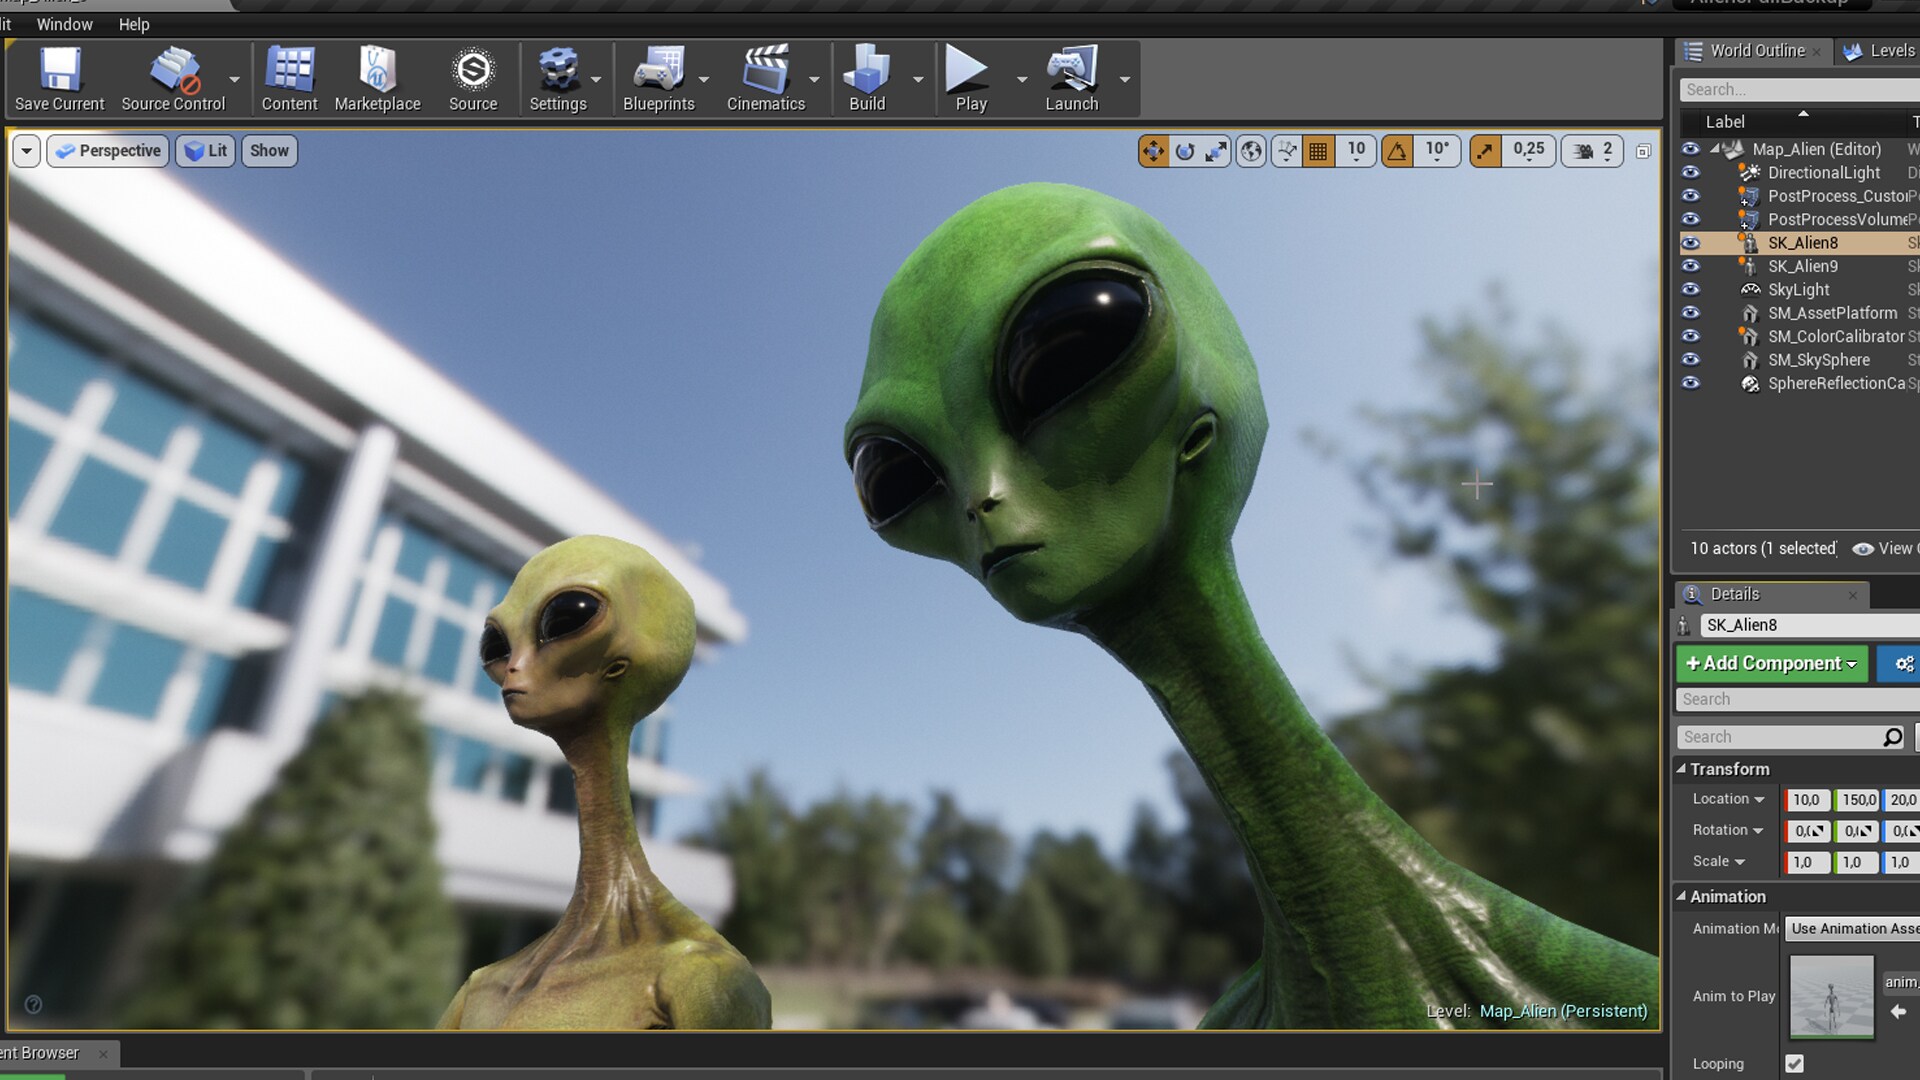Toggle visibility of the DirectionalLight actor
The width and height of the screenshot is (1920, 1080).
[1691, 172]
